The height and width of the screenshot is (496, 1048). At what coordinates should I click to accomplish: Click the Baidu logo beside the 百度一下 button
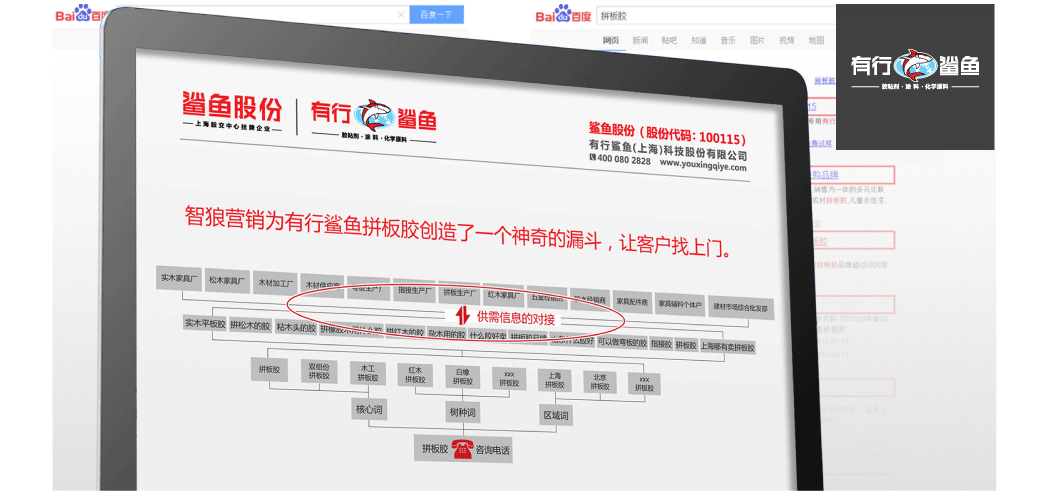tap(84, 13)
